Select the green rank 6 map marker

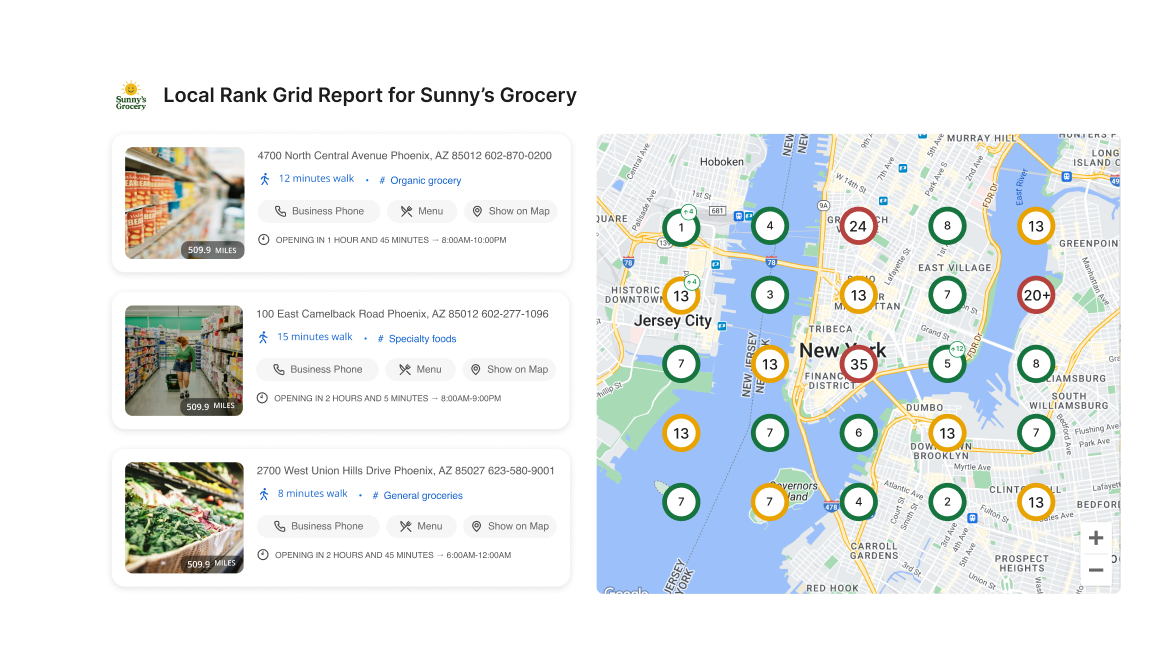858,433
